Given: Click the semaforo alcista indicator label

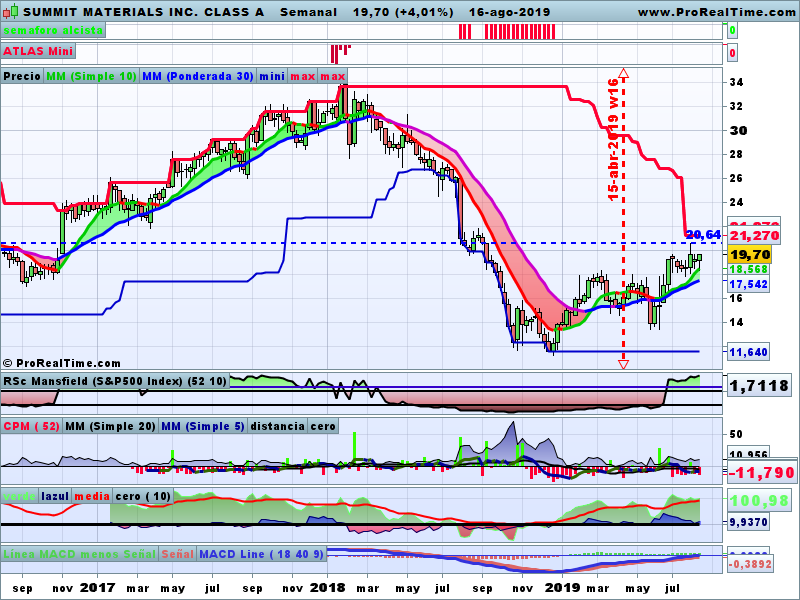Looking at the screenshot, I should (53, 31).
